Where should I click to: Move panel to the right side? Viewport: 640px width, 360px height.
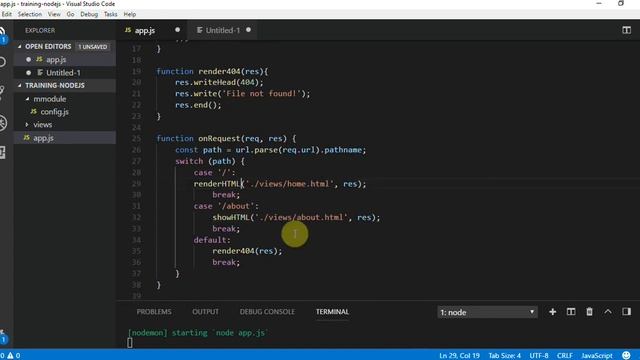(627, 312)
